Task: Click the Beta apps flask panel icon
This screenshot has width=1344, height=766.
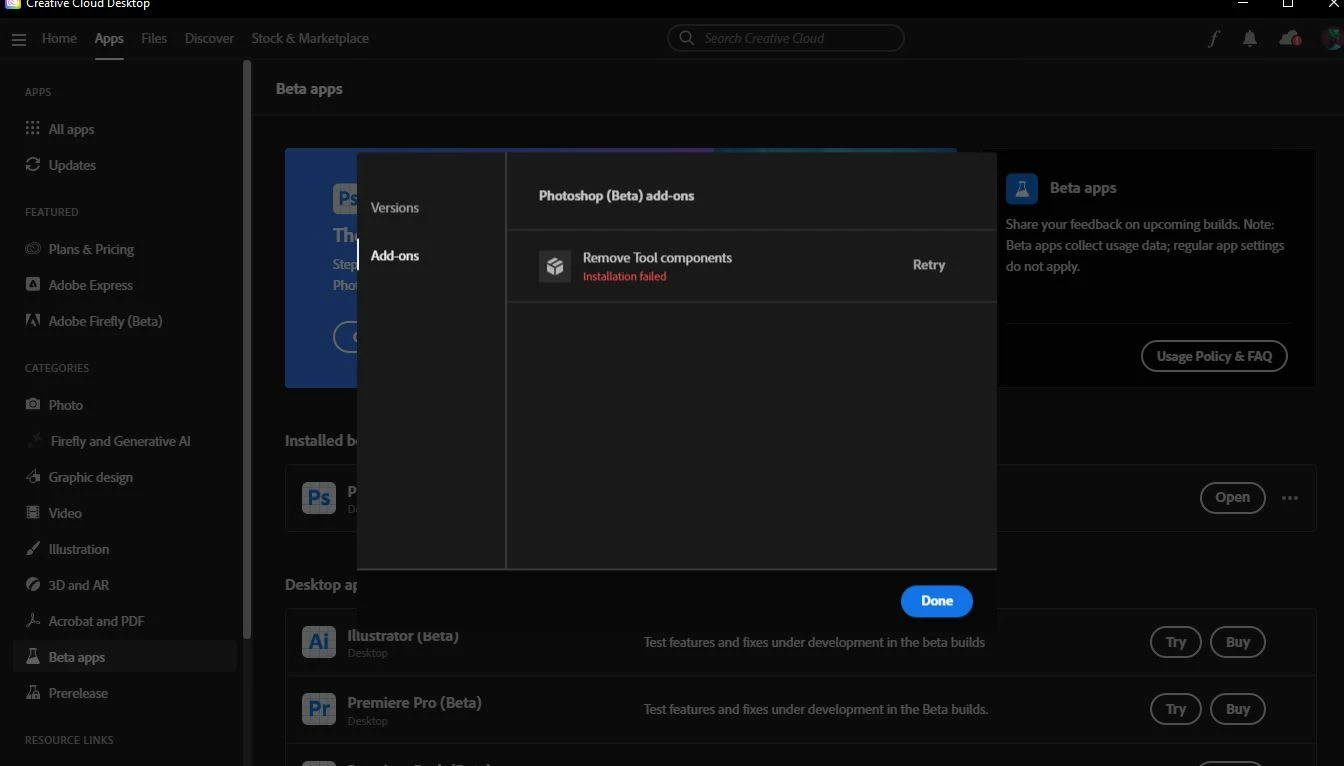Action: coord(1022,188)
